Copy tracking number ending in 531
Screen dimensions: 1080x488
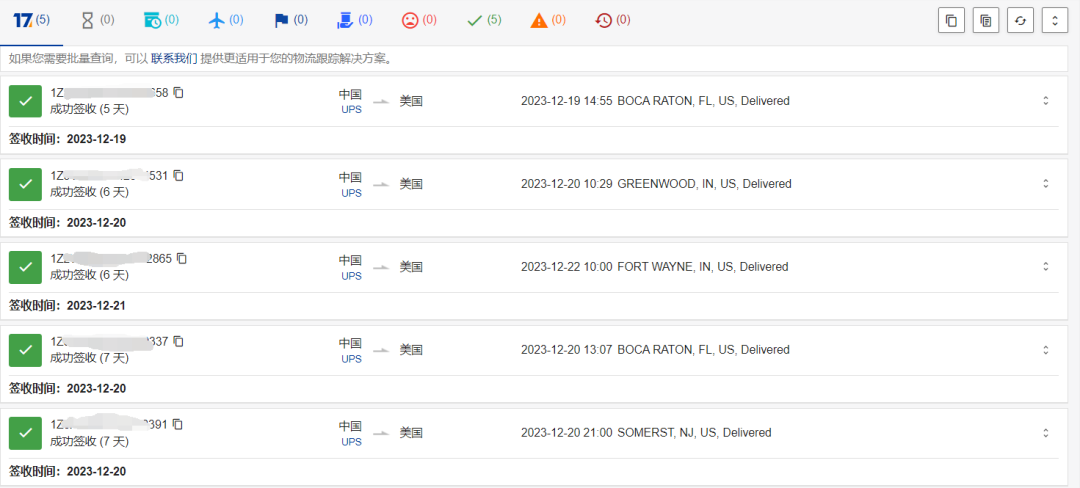coord(179,176)
